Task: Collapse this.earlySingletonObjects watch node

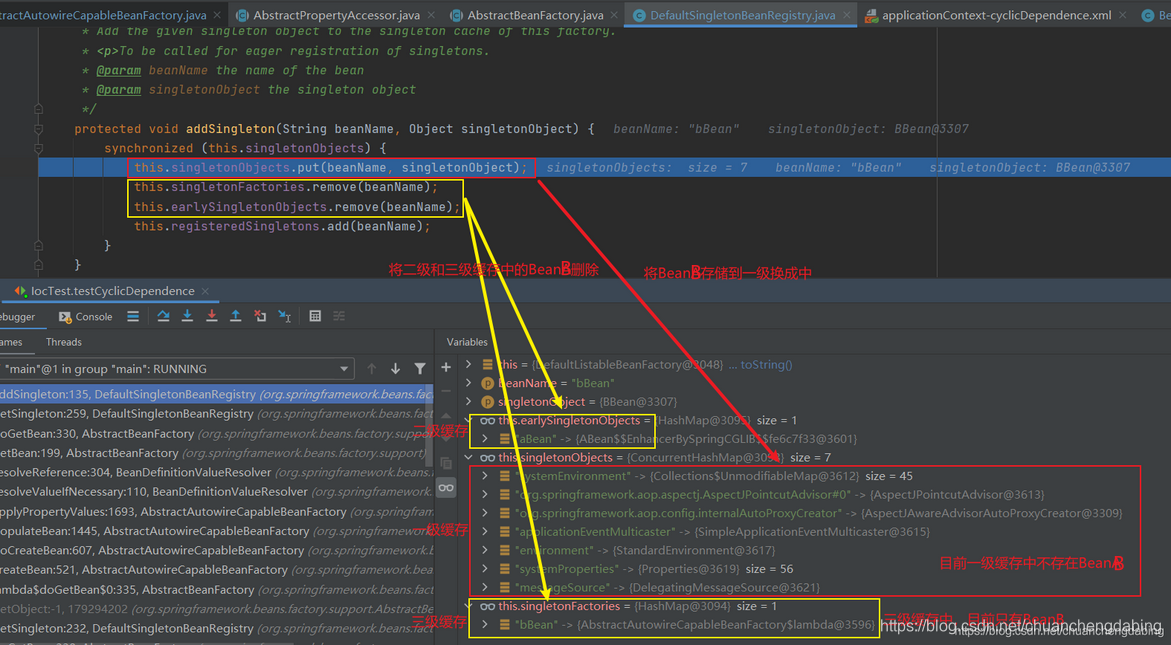Action: click(468, 420)
